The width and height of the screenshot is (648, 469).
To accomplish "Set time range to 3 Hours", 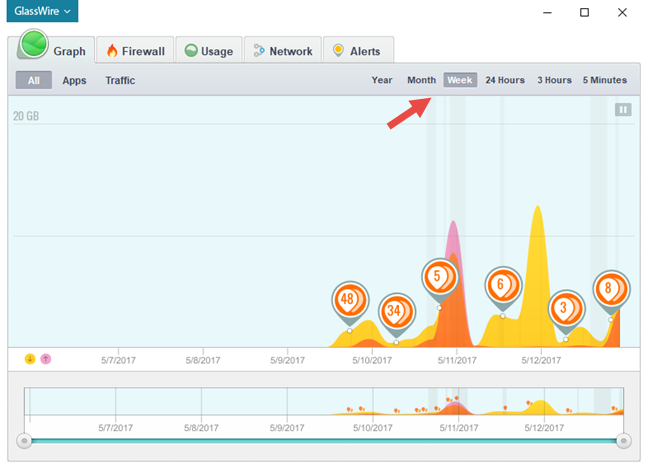I will pos(554,80).
